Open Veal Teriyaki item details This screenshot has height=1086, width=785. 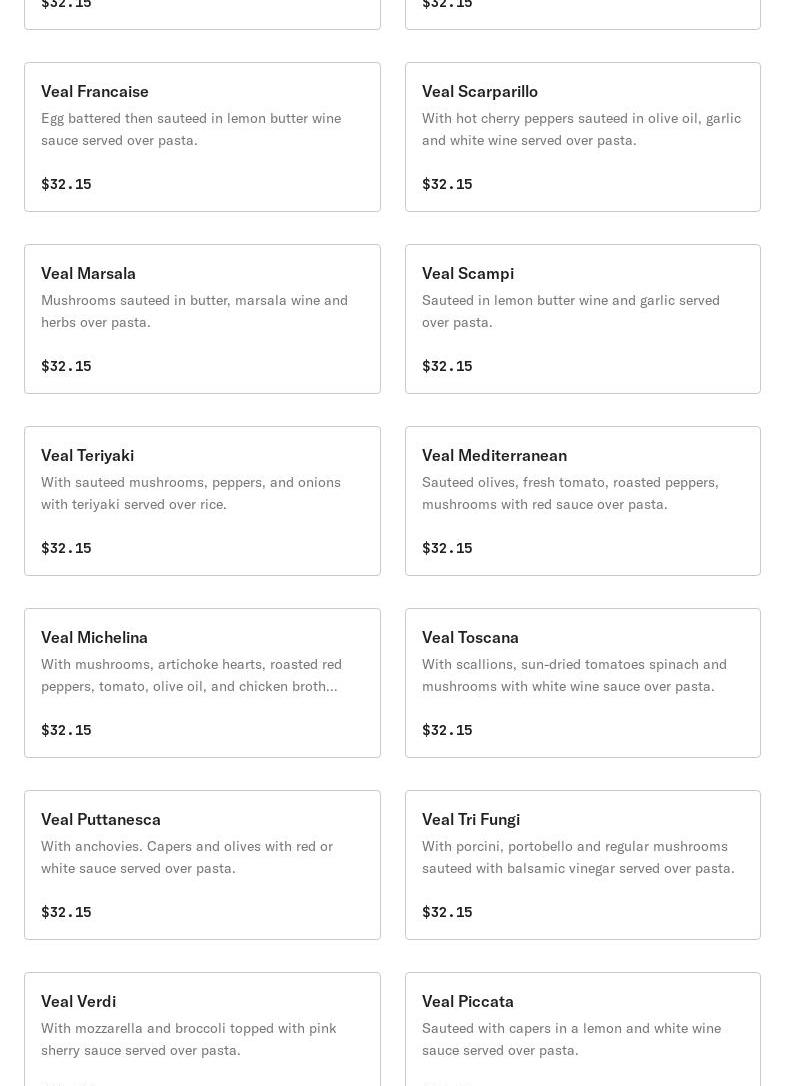[202, 501]
